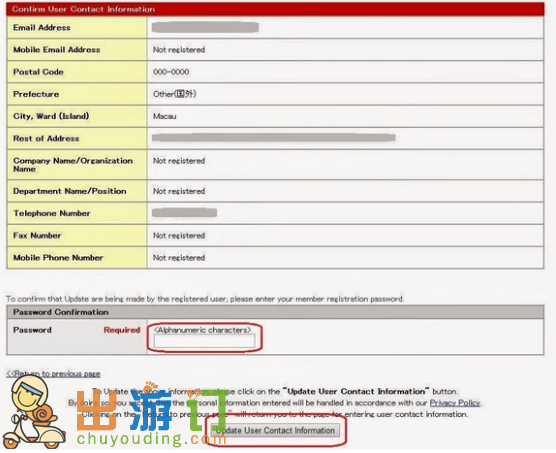Click the City value Macau

pyautogui.click(x=165, y=116)
